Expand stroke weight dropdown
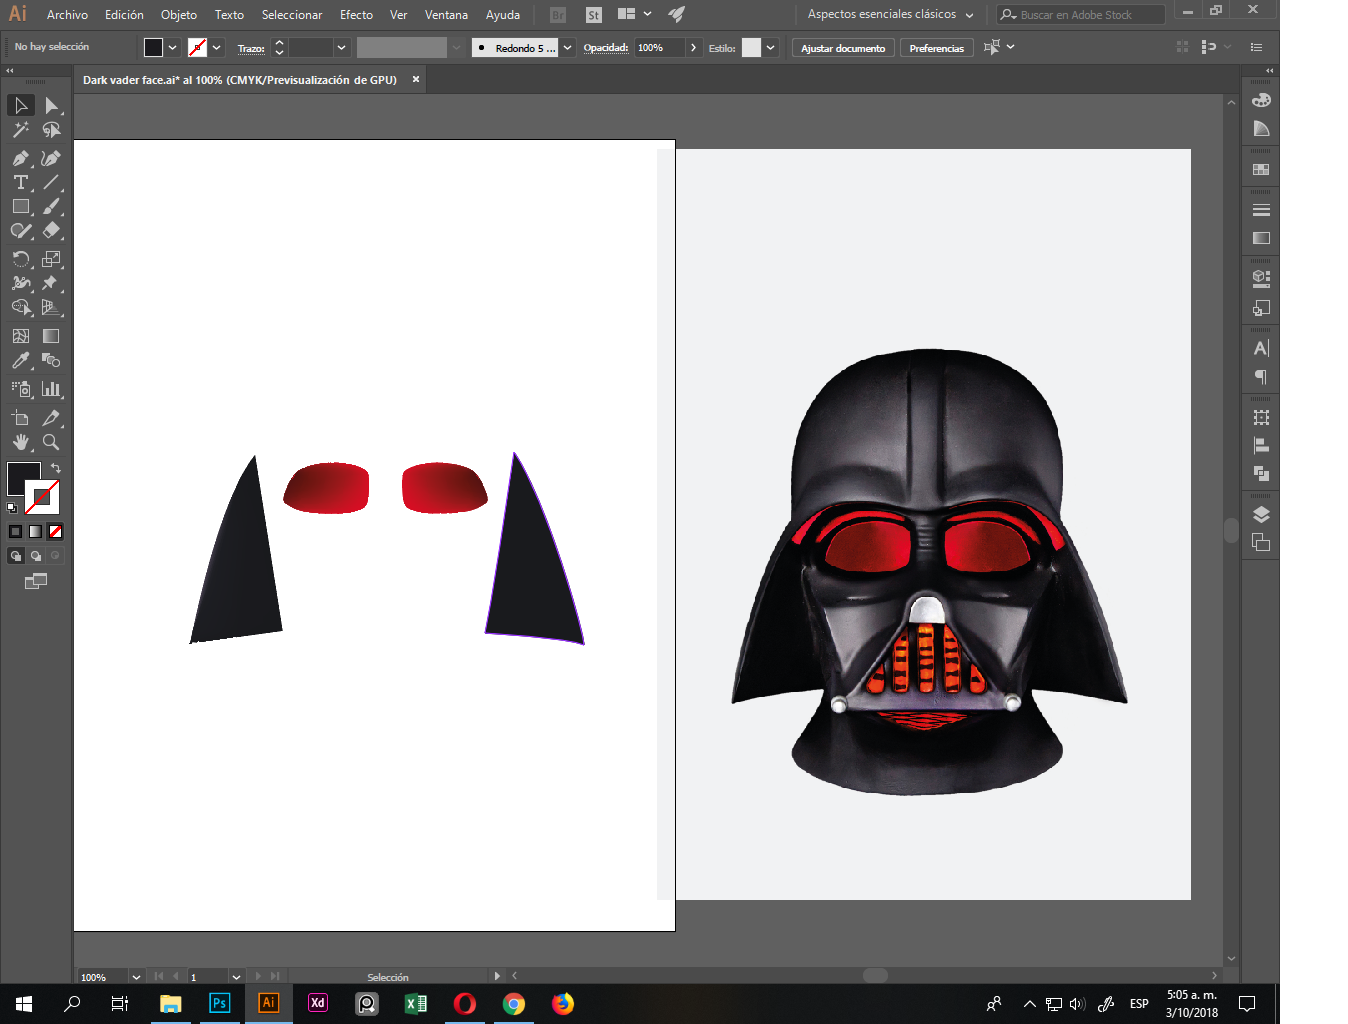Screen dimensions: 1348x1024 (342, 48)
